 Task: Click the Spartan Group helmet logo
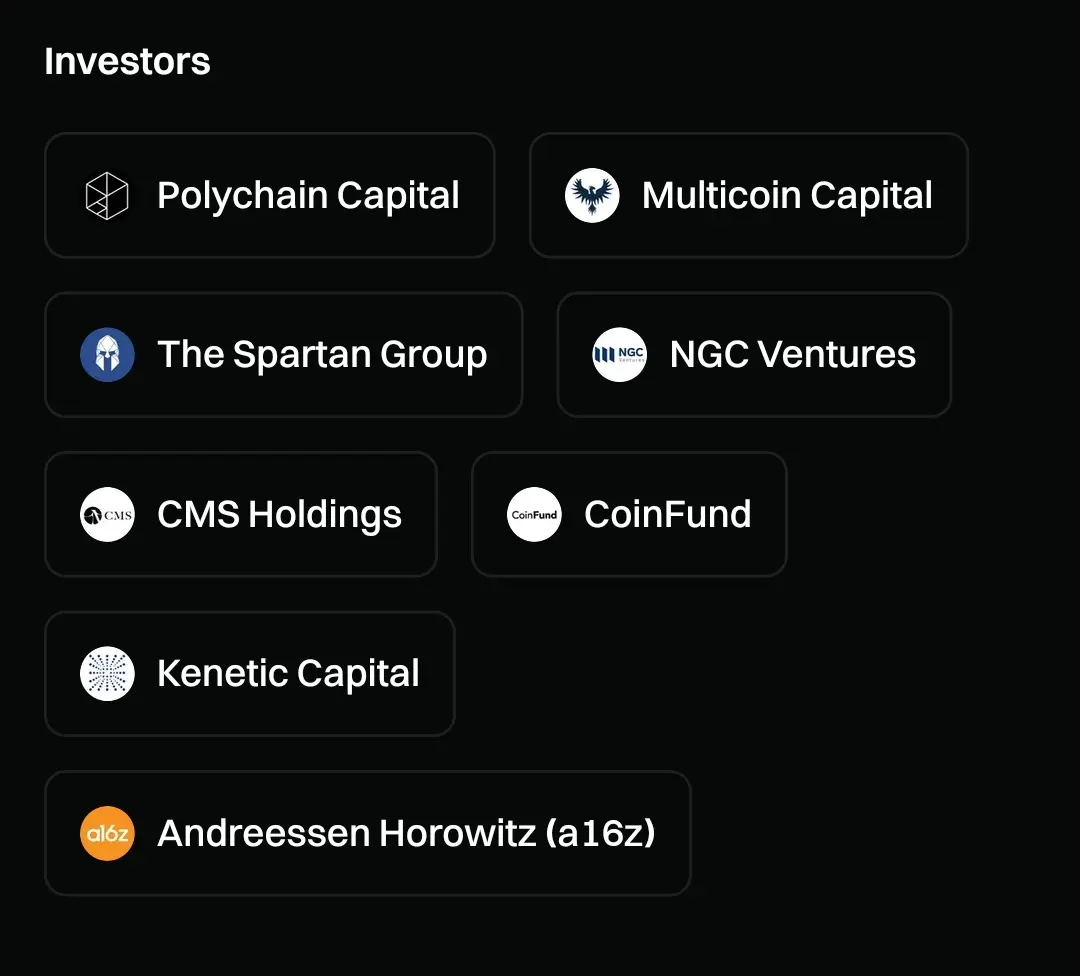click(x=107, y=355)
